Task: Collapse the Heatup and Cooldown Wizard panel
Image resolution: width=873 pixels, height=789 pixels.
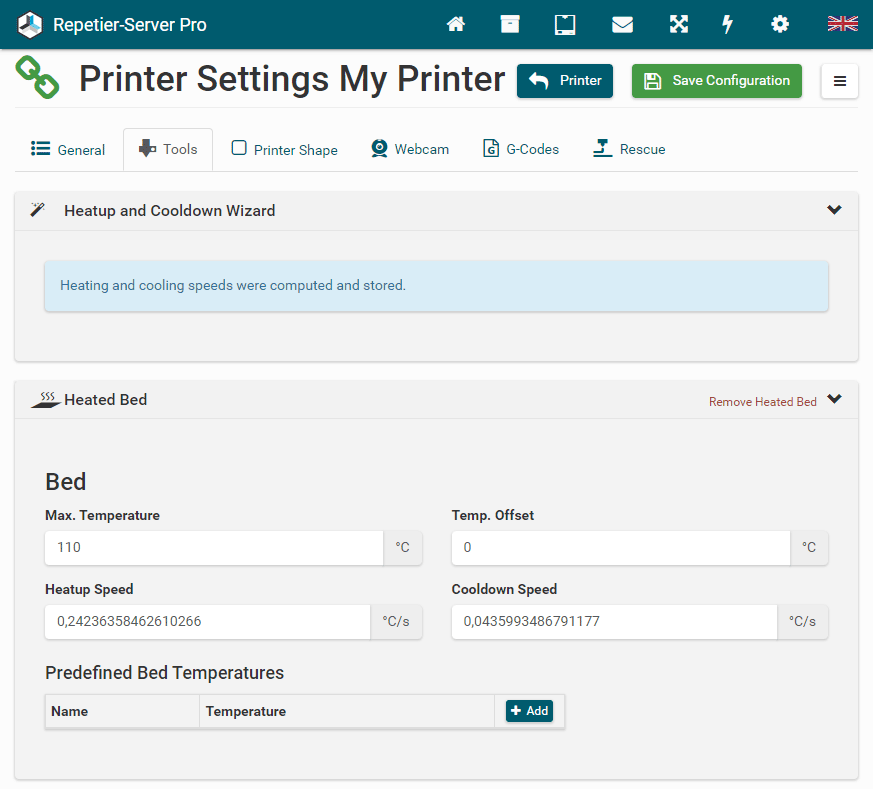Action: [x=834, y=210]
